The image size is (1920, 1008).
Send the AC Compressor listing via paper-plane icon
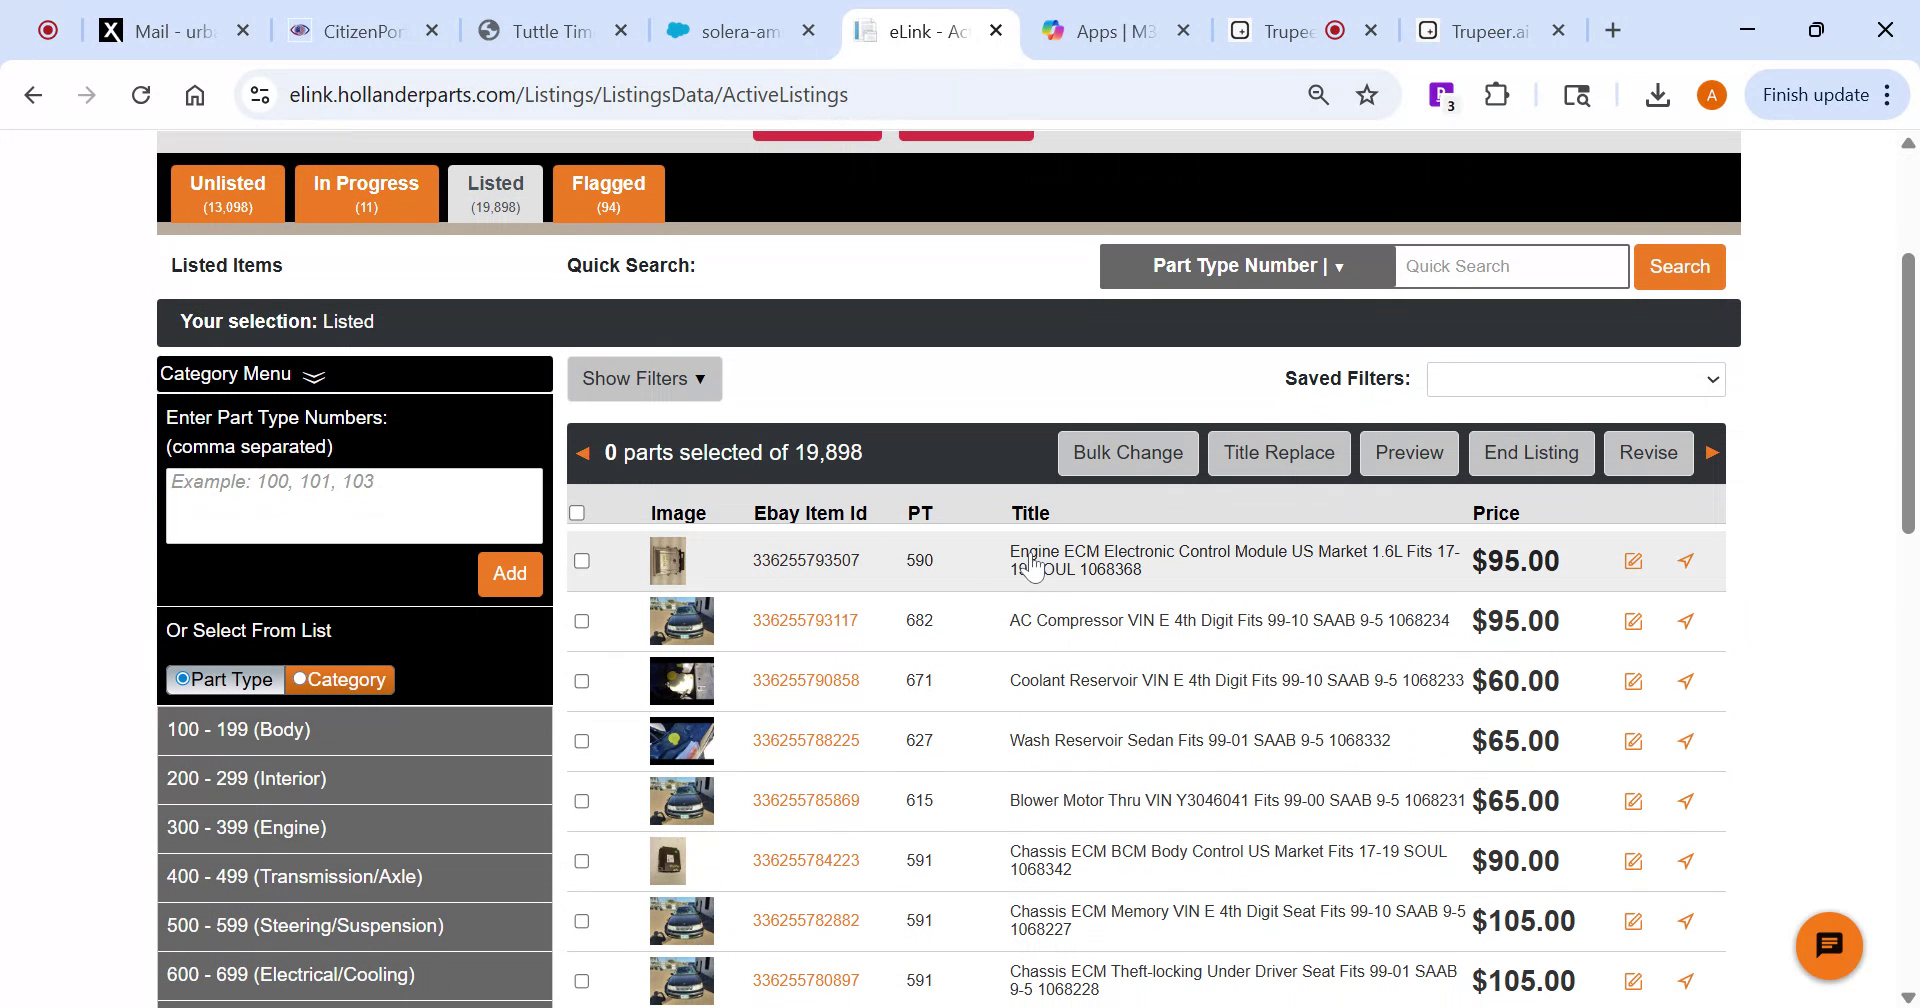click(1687, 621)
